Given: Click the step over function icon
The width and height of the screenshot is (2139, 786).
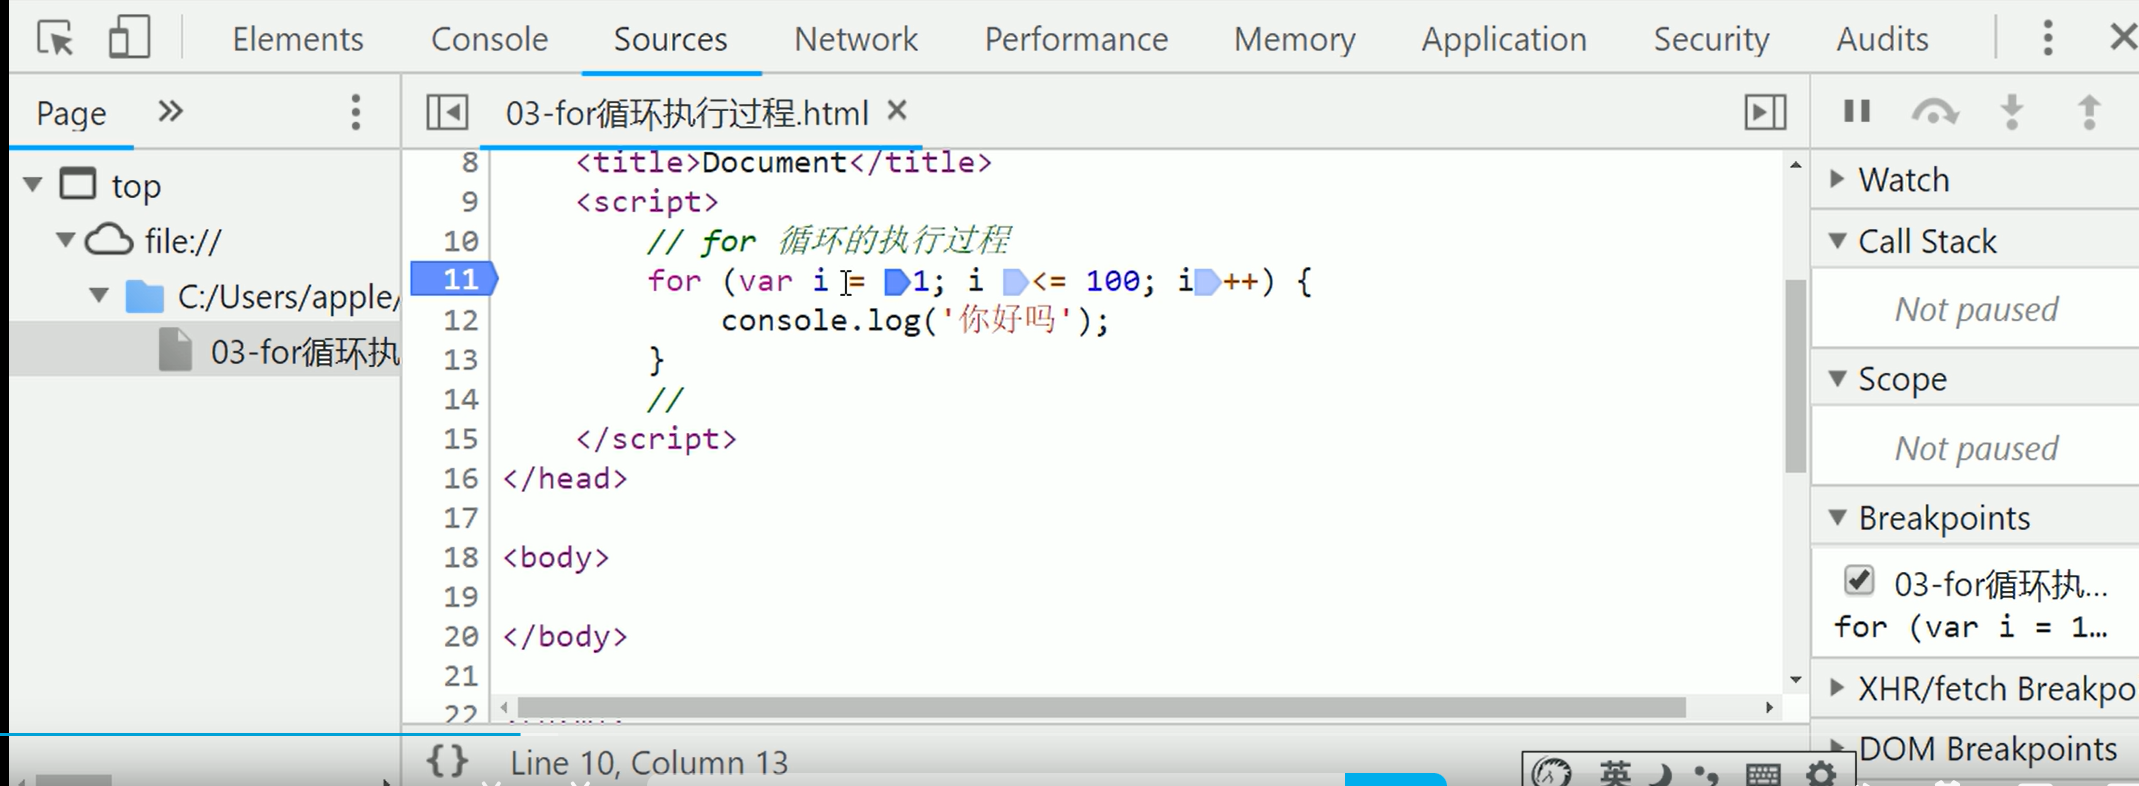Looking at the screenshot, I should pyautogui.click(x=1934, y=112).
